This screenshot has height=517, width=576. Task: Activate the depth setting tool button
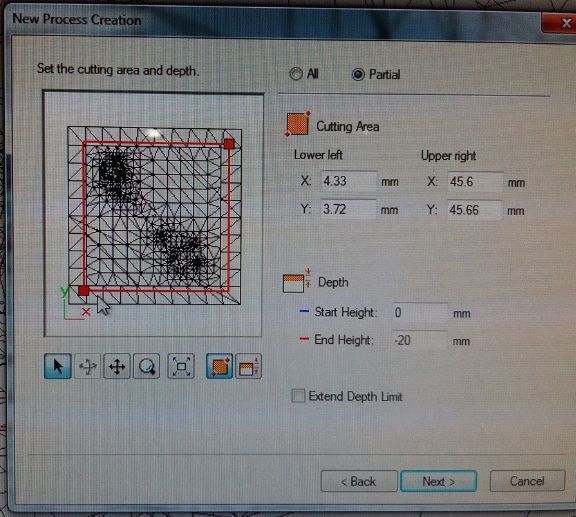pos(249,366)
